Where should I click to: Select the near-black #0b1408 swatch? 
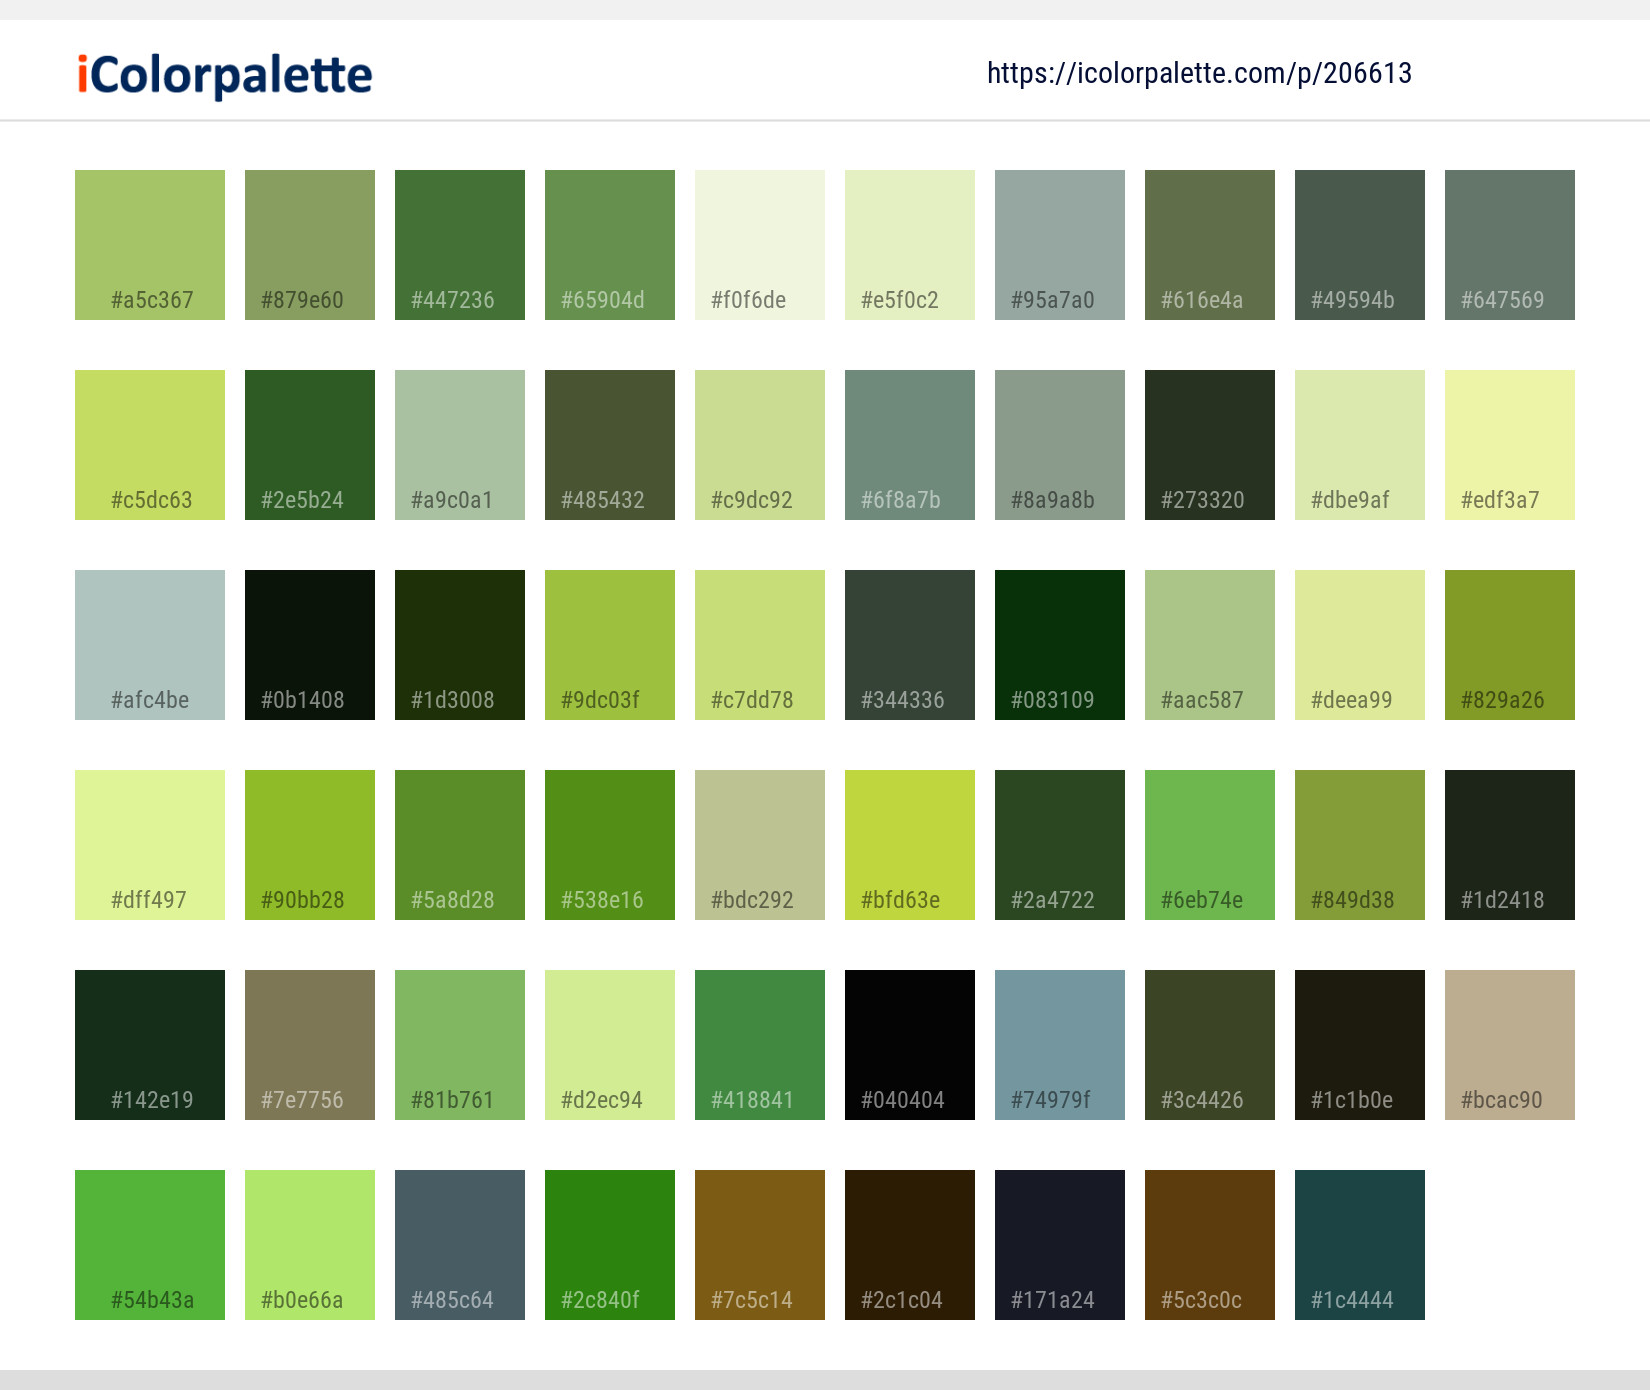[x=310, y=645]
